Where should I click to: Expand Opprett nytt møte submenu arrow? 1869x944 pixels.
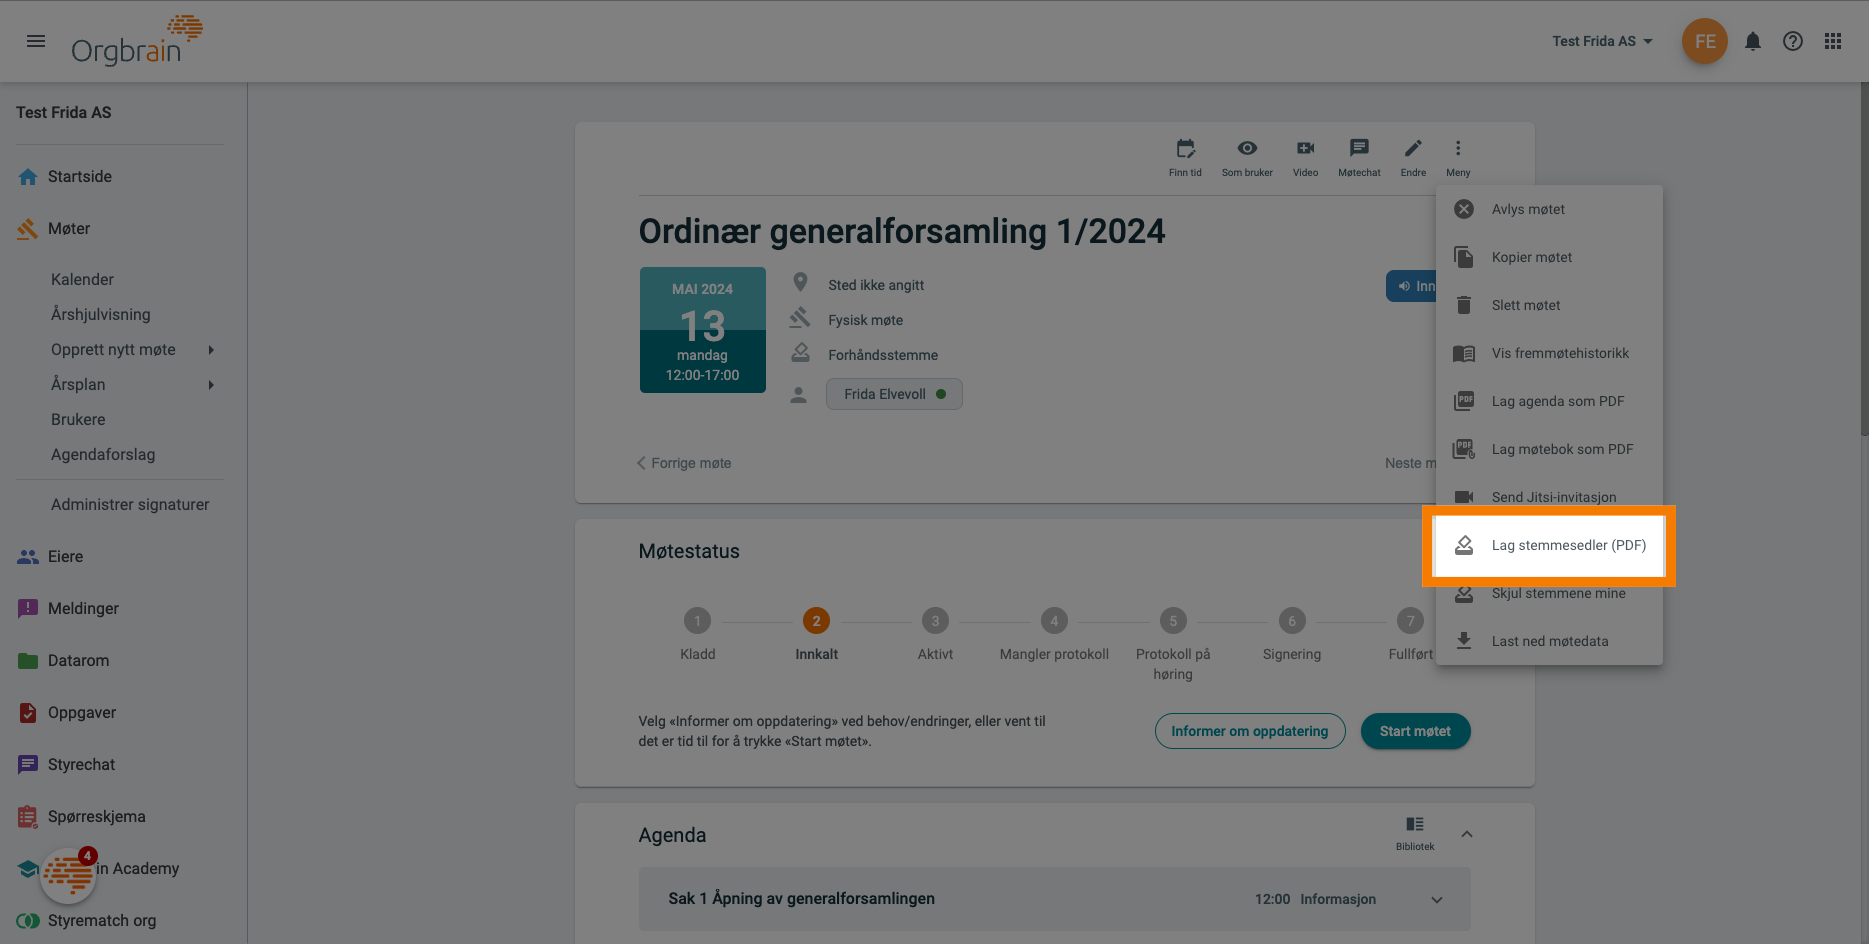pos(211,349)
